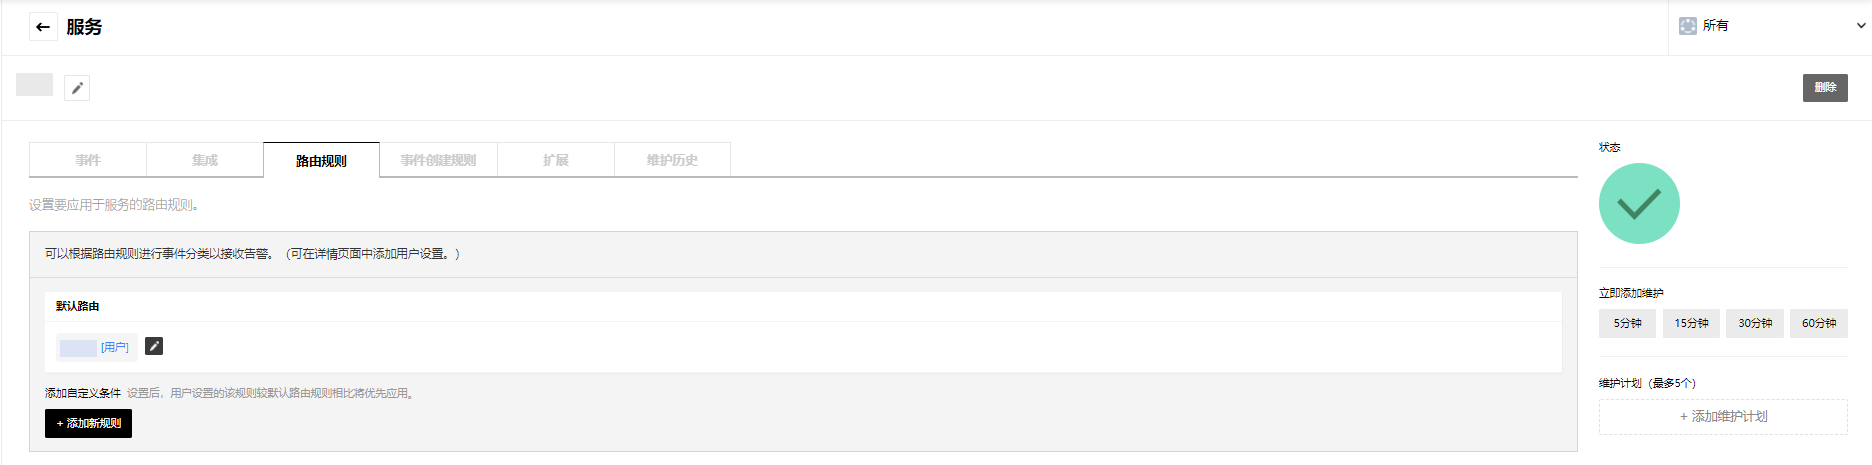Go to the 事件创建规则 tab

(x=438, y=160)
